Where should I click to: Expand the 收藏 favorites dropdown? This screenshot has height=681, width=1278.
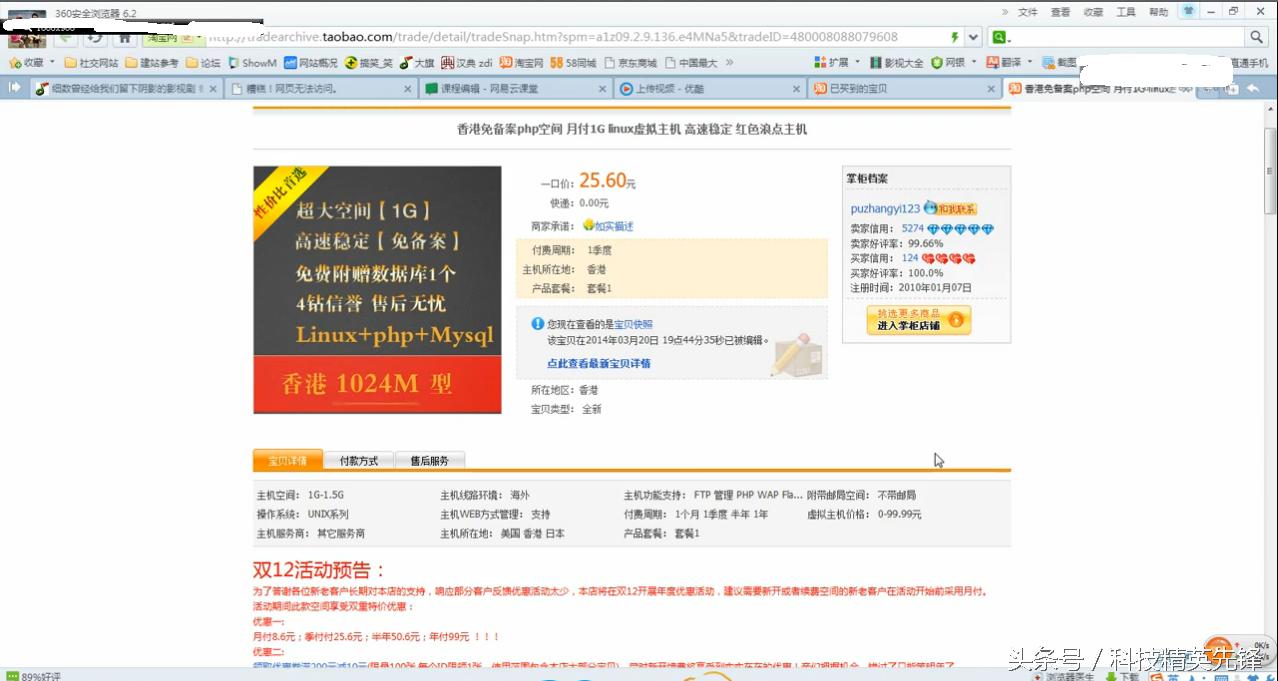pos(51,61)
